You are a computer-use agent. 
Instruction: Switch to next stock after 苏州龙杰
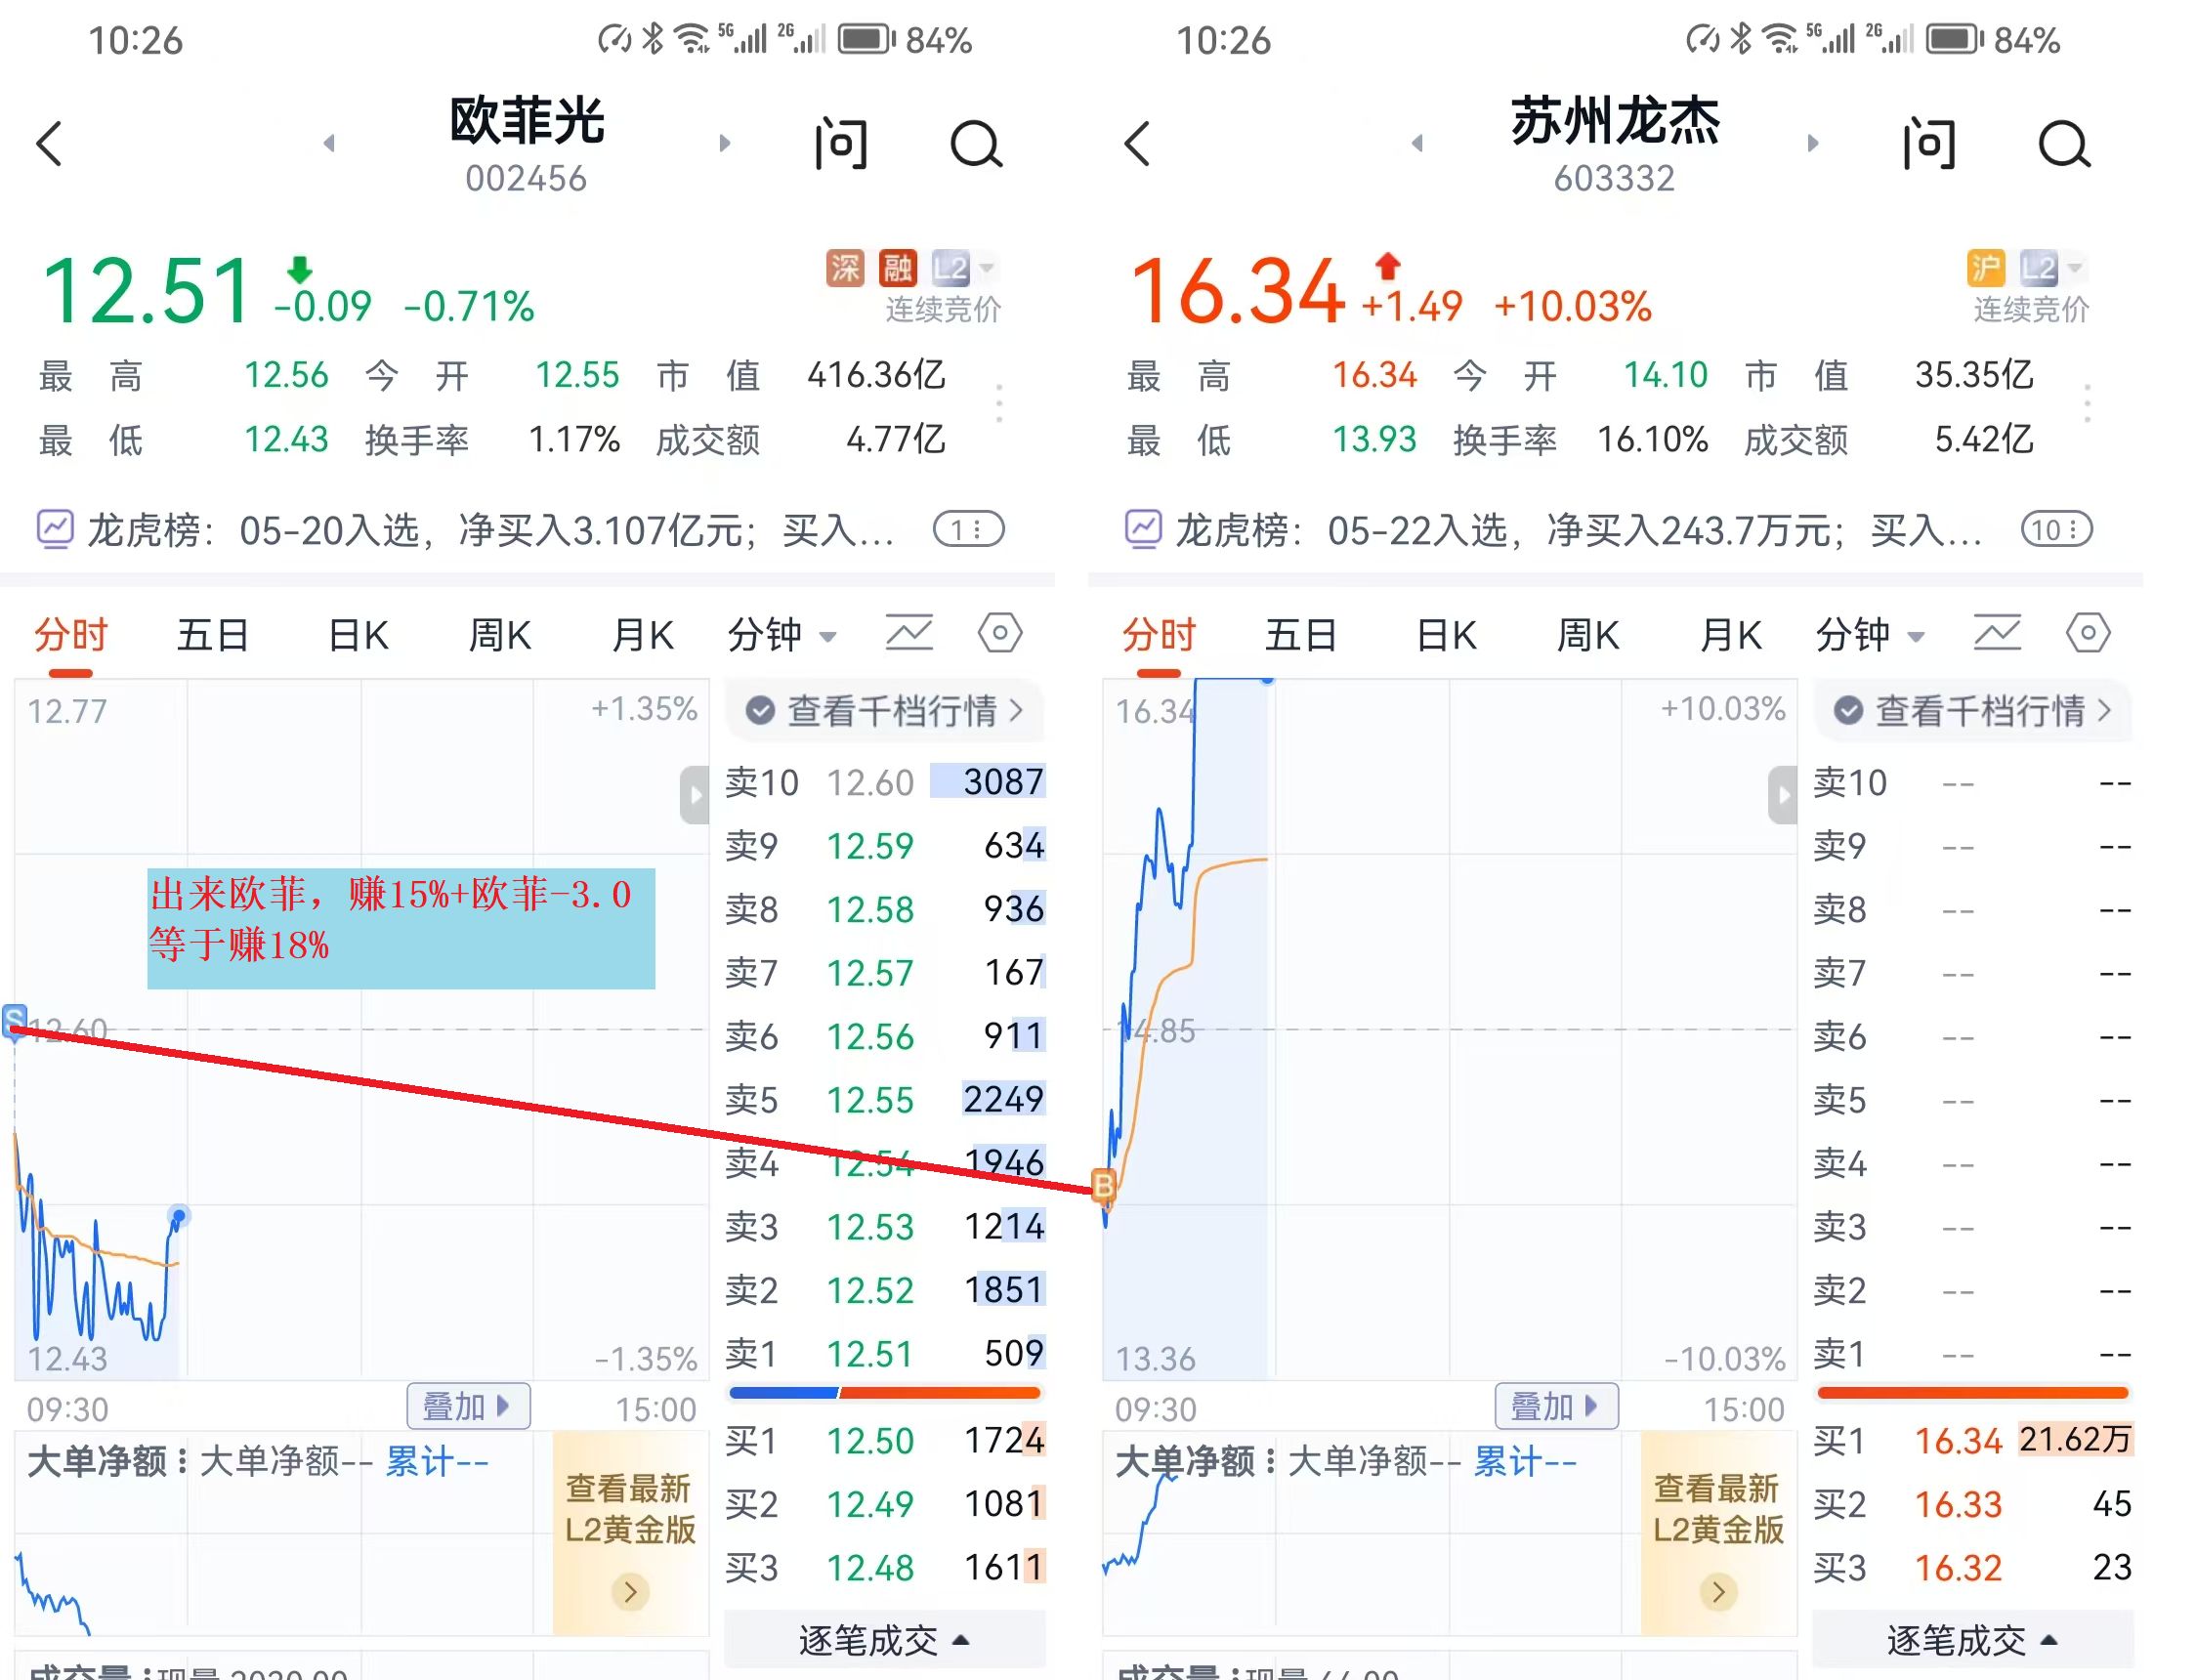pos(1813,143)
